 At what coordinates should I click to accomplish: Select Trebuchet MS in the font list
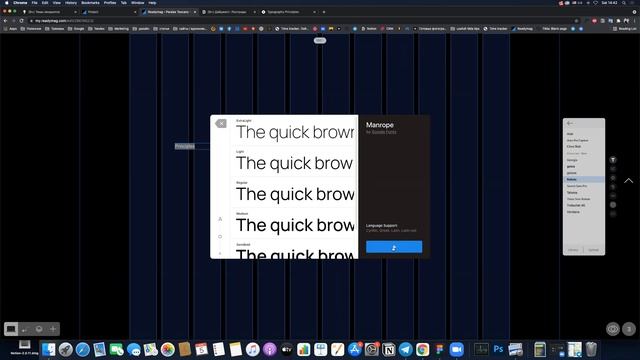pos(576,205)
